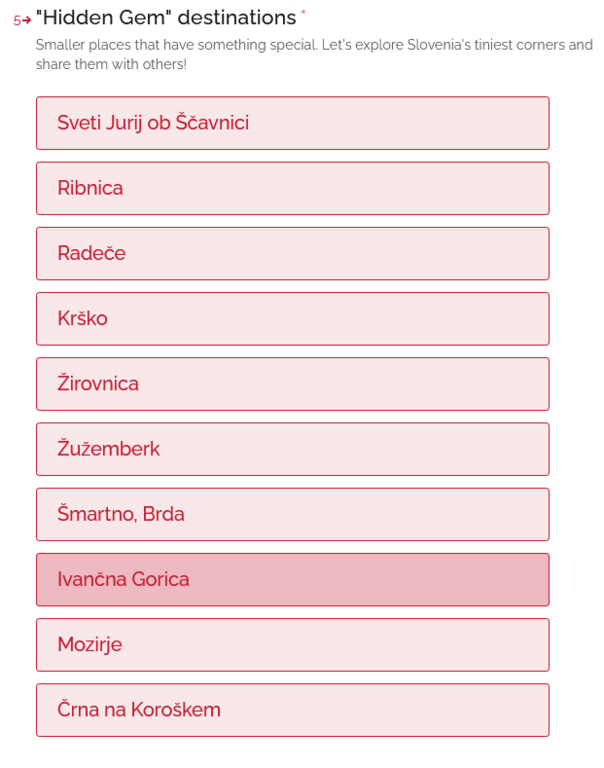Pick Šmartno, Brda as your choice

click(292, 514)
